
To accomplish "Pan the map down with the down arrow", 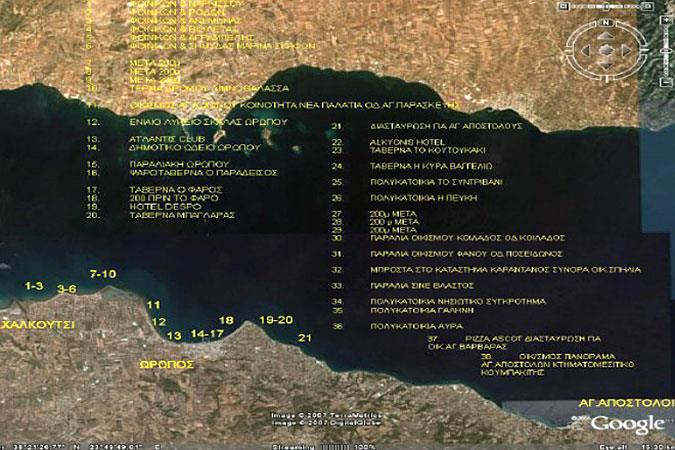I will [604, 64].
